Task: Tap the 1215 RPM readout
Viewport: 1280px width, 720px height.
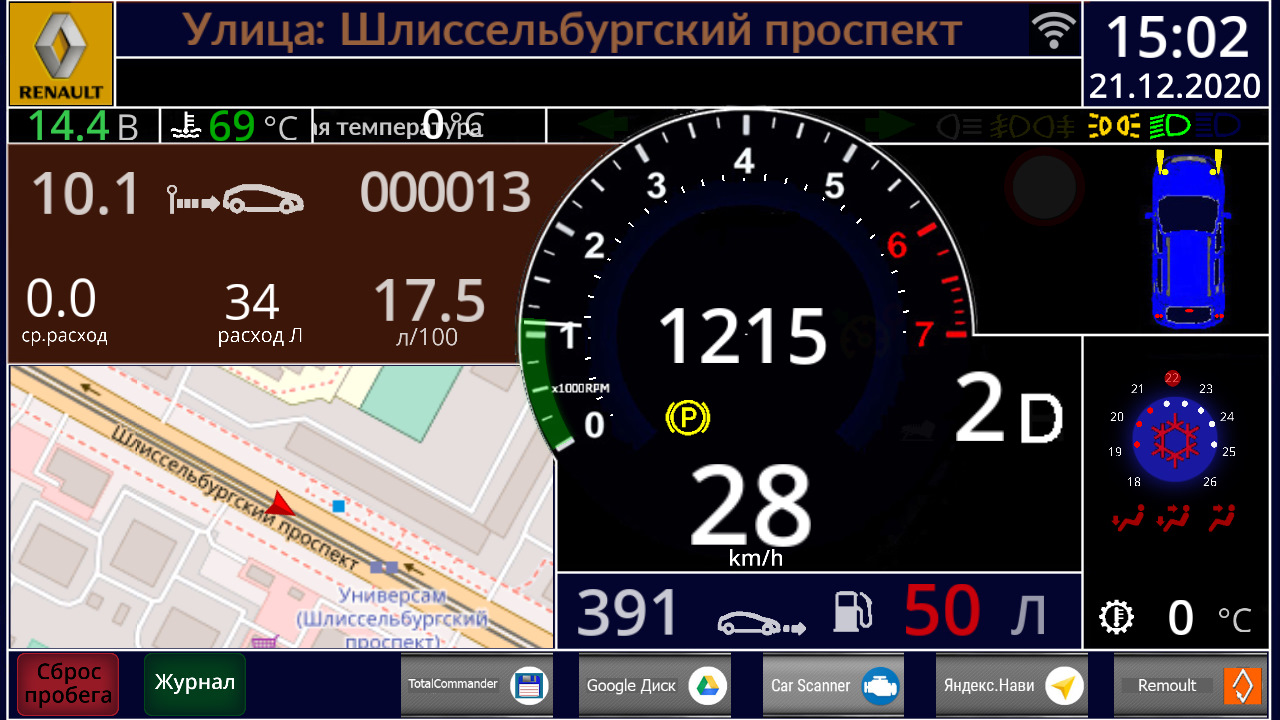Action: coord(743,336)
